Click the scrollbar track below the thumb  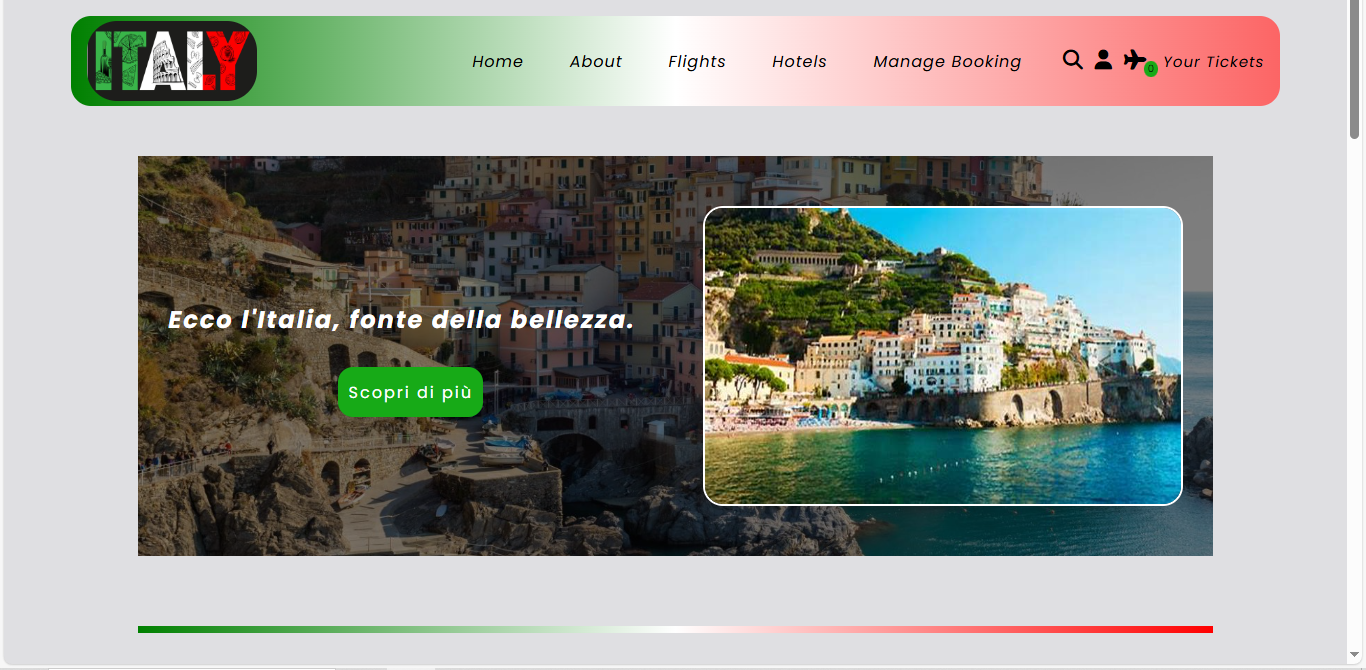[x=1355, y=400]
